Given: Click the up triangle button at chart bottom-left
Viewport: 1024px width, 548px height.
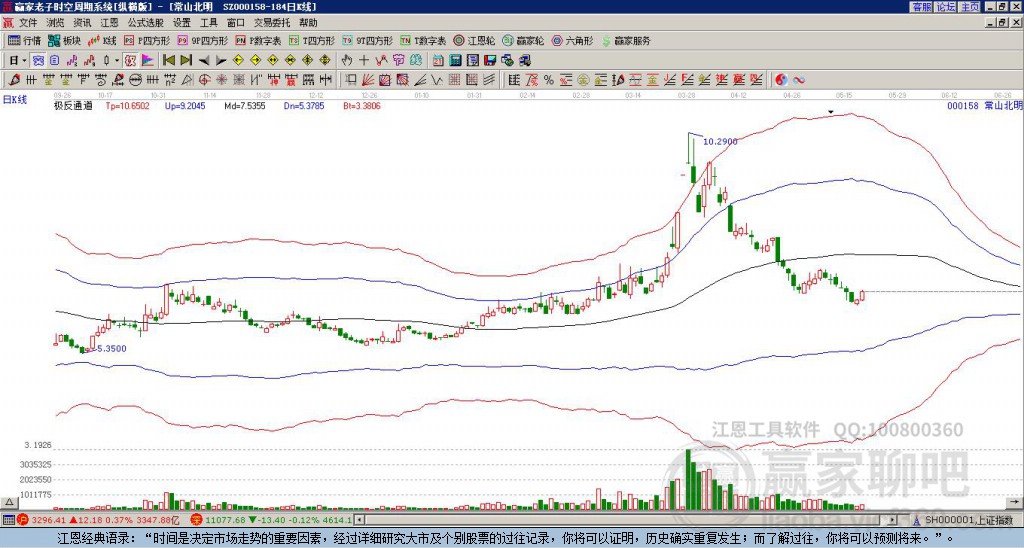Looking at the screenshot, I should pyautogui.click(x=9, y=502).
